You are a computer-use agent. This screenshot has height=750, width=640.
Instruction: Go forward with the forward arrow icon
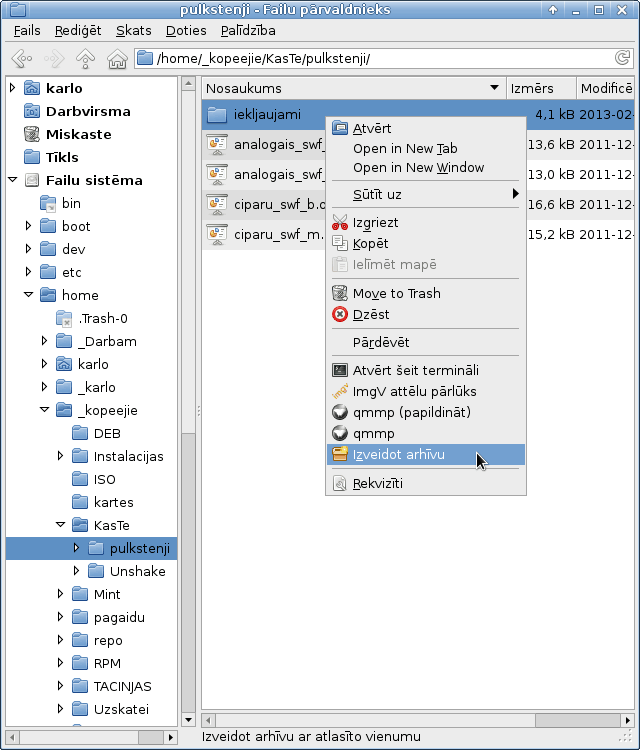(x=54, y=59)
